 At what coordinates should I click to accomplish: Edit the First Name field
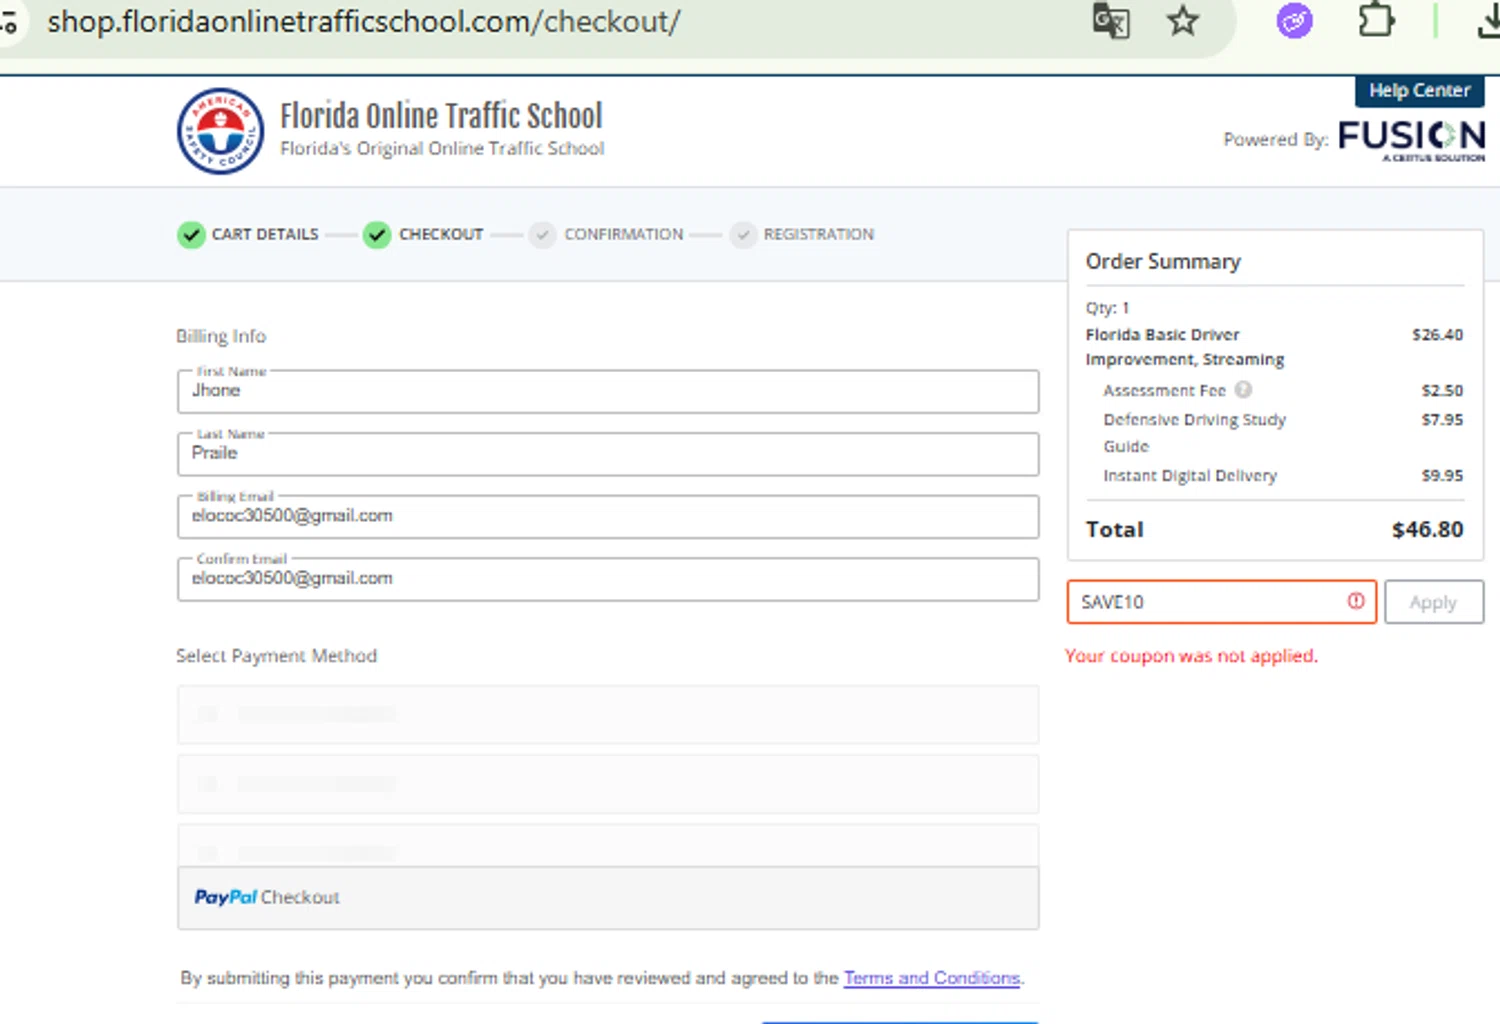point(608,391)
